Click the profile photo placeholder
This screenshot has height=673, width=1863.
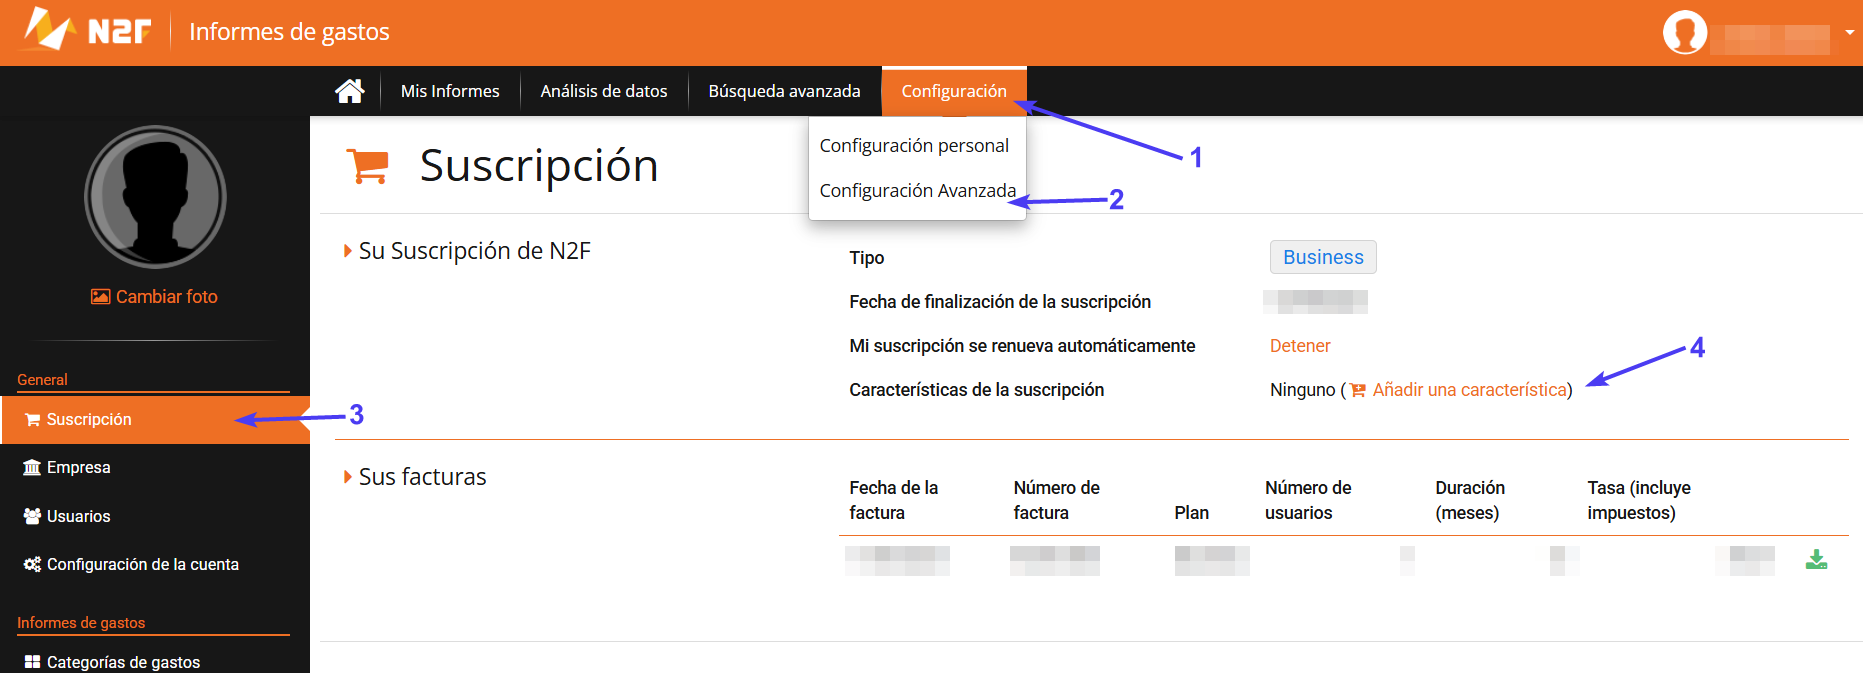[x=155, y=197]
